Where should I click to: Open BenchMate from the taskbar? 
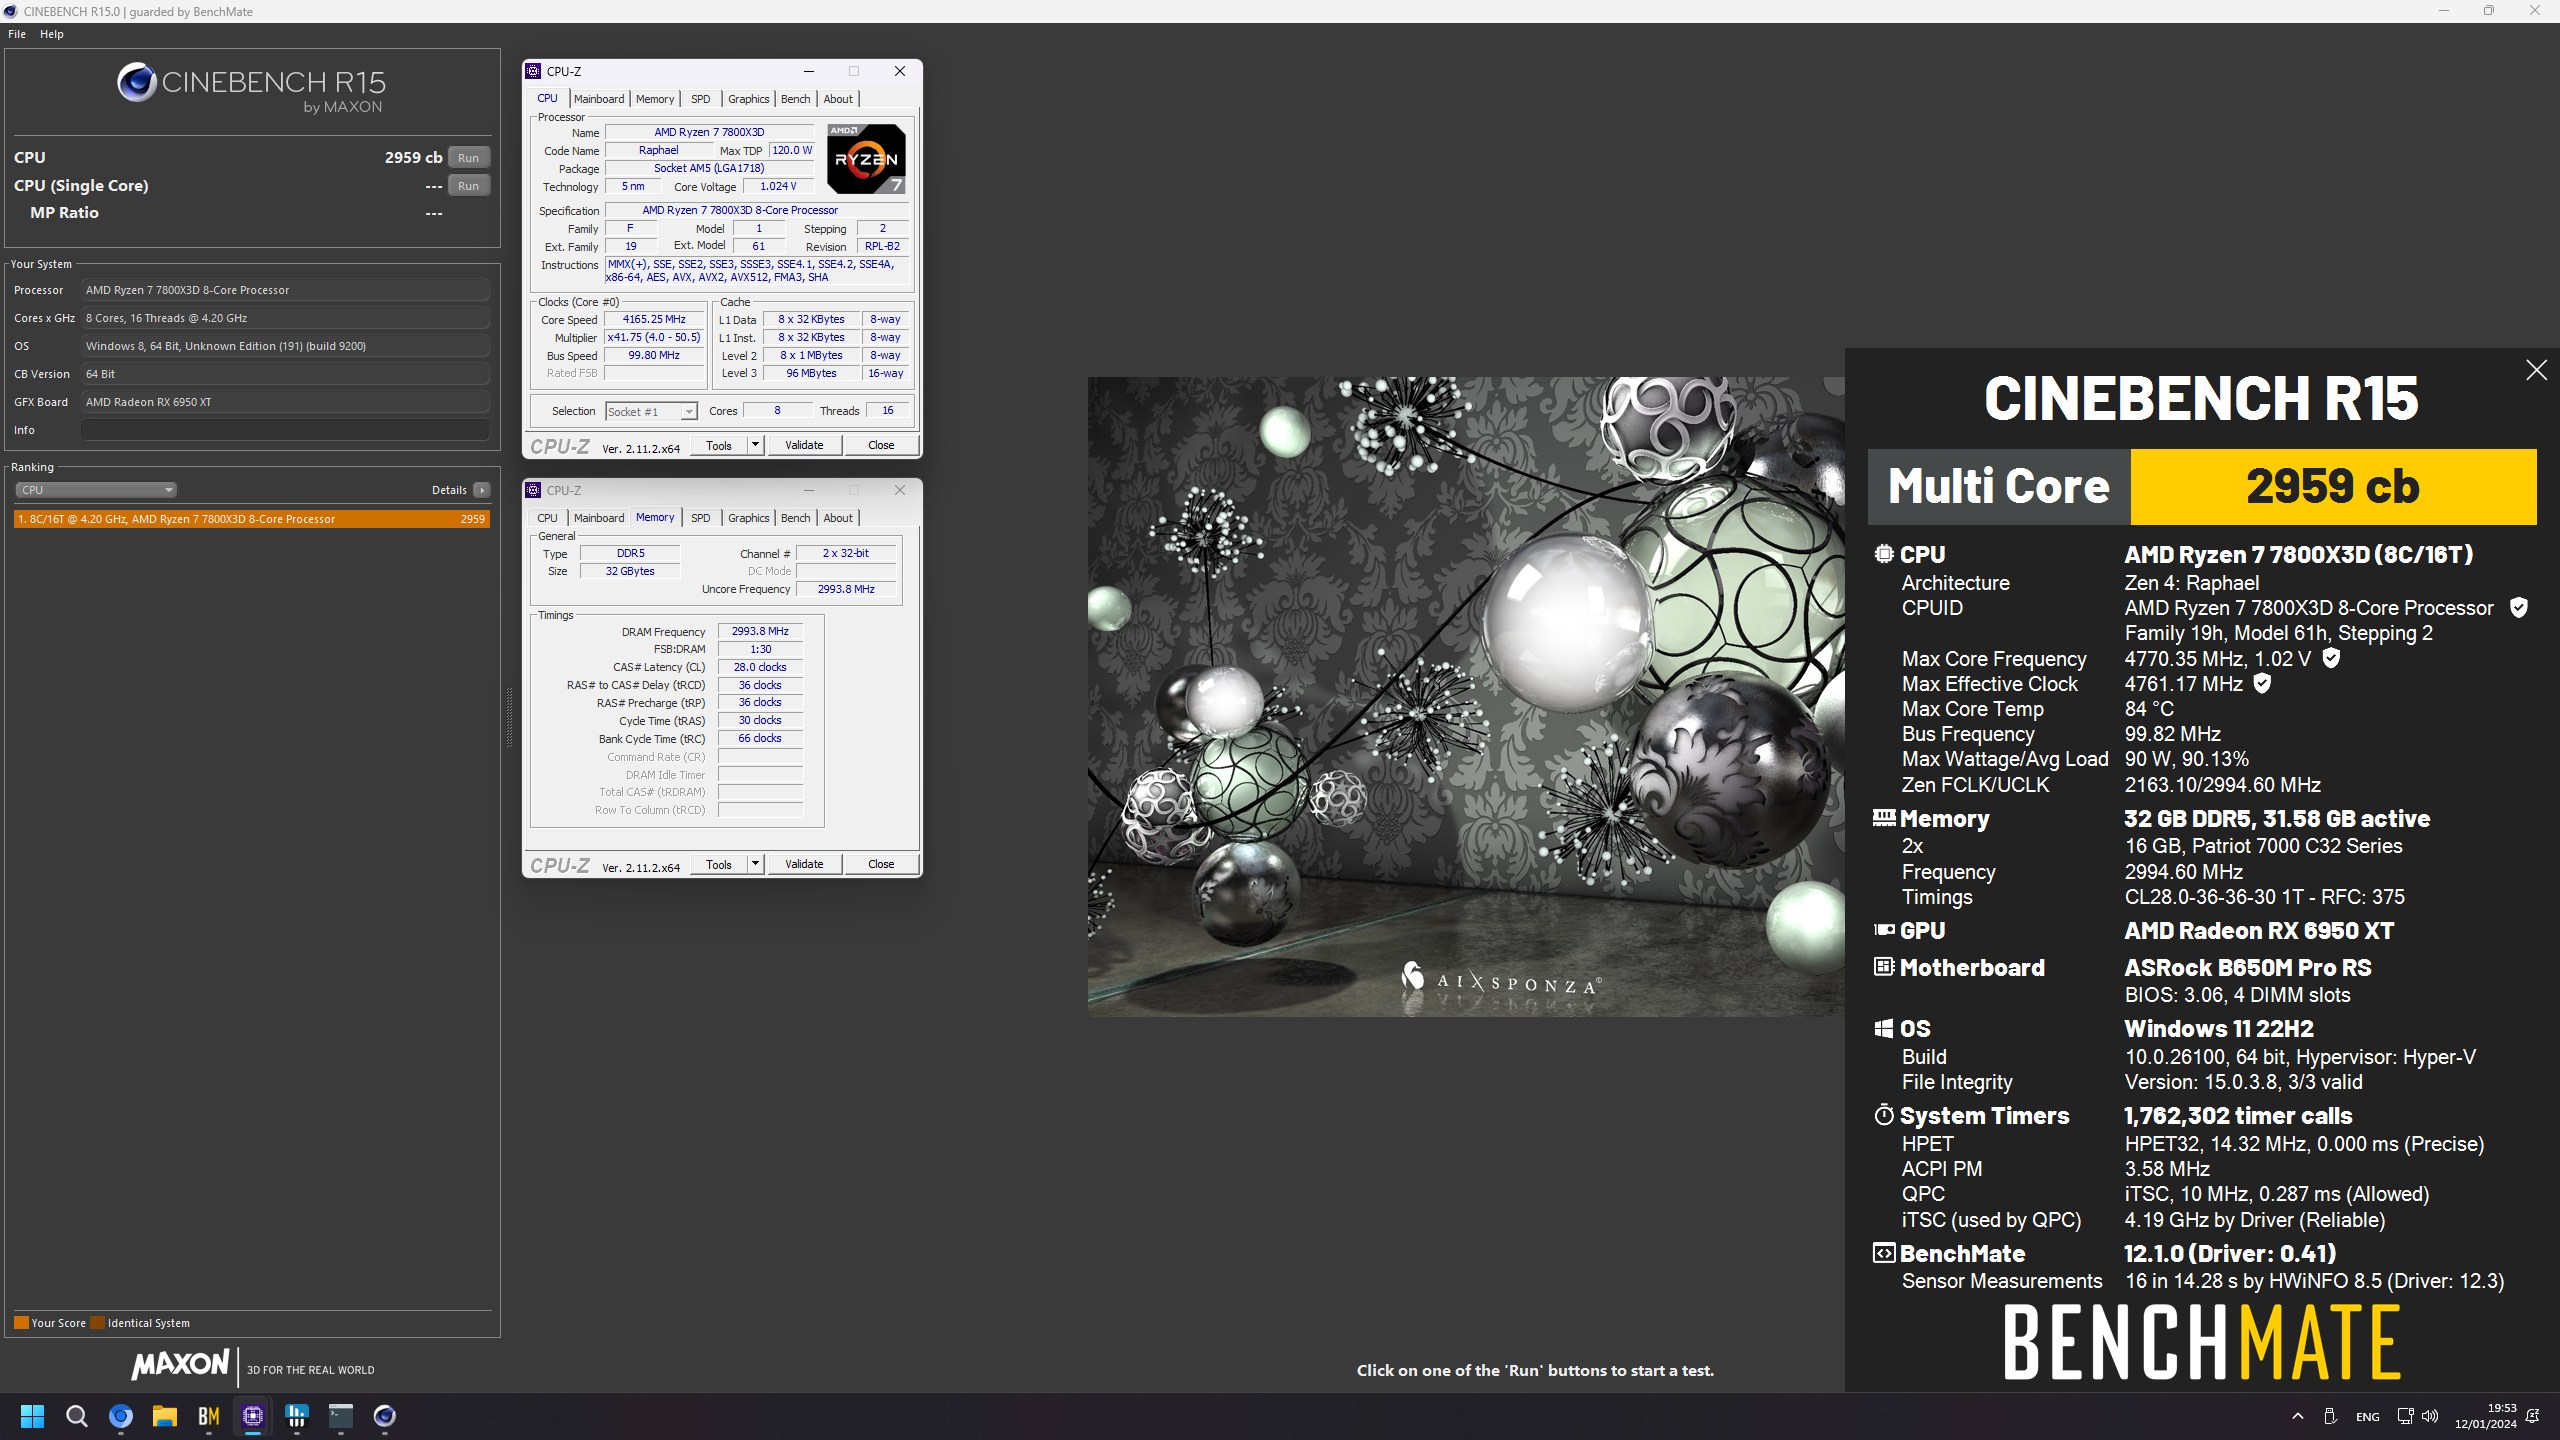209,1416
